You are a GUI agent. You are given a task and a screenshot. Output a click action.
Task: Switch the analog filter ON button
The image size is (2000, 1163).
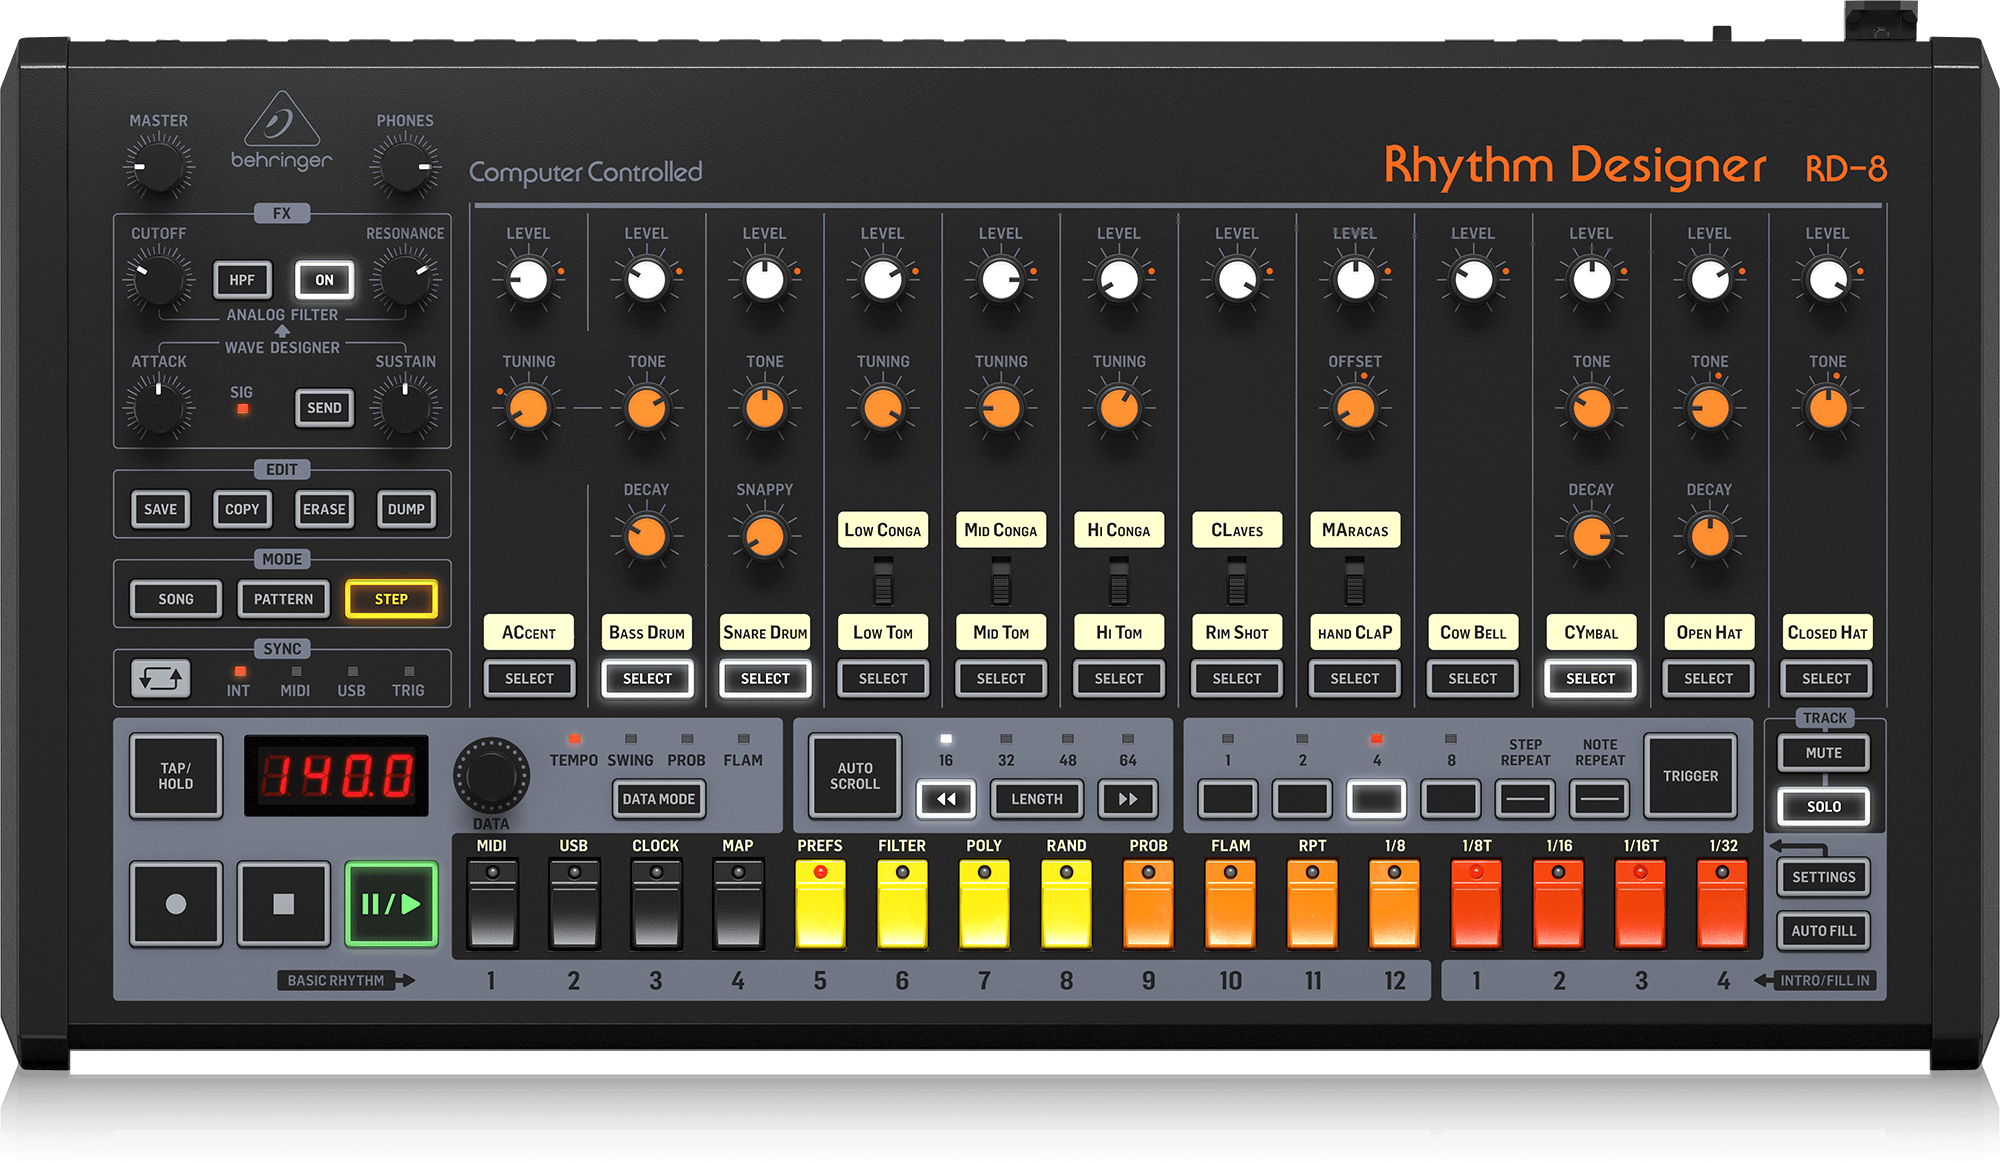point(323,279)
